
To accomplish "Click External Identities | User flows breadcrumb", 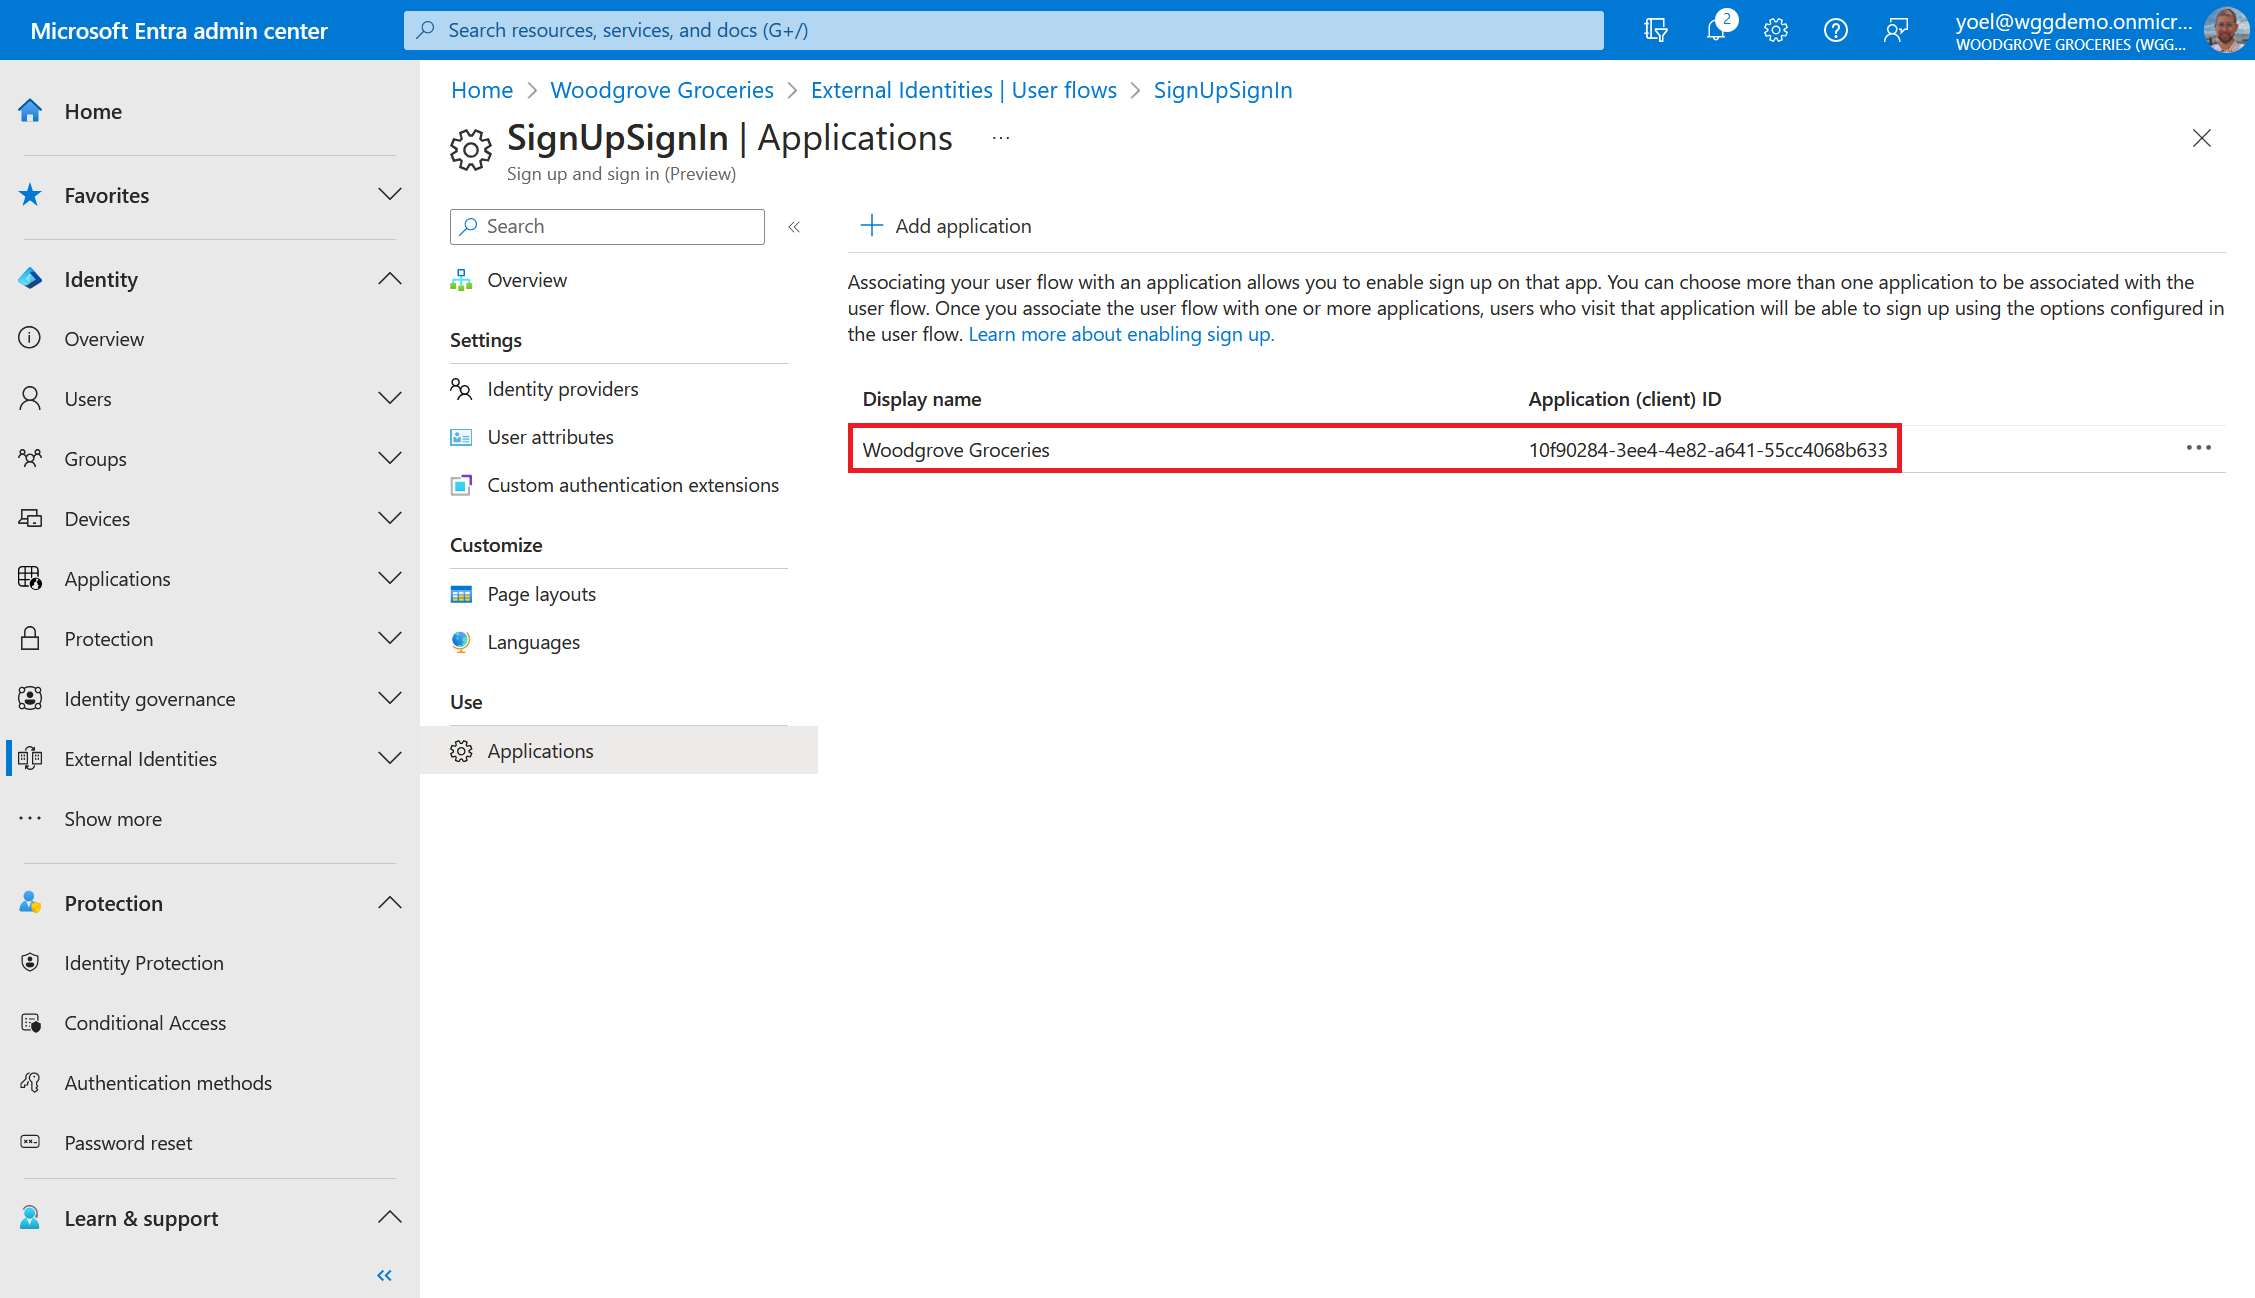I will tap(963, 90).
